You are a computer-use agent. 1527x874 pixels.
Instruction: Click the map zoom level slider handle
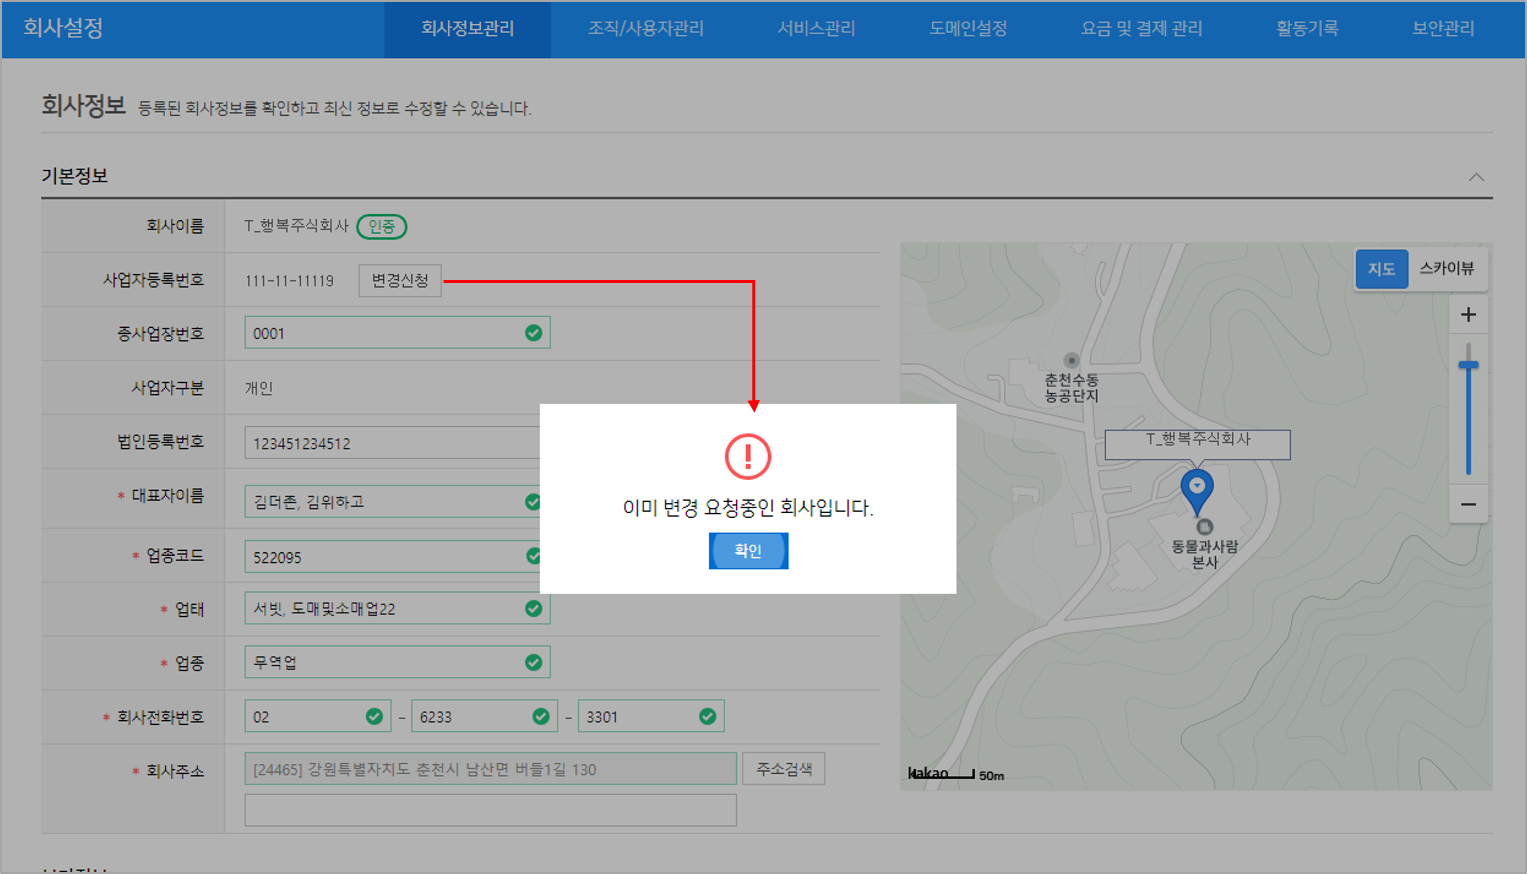tap(1468, 366)
